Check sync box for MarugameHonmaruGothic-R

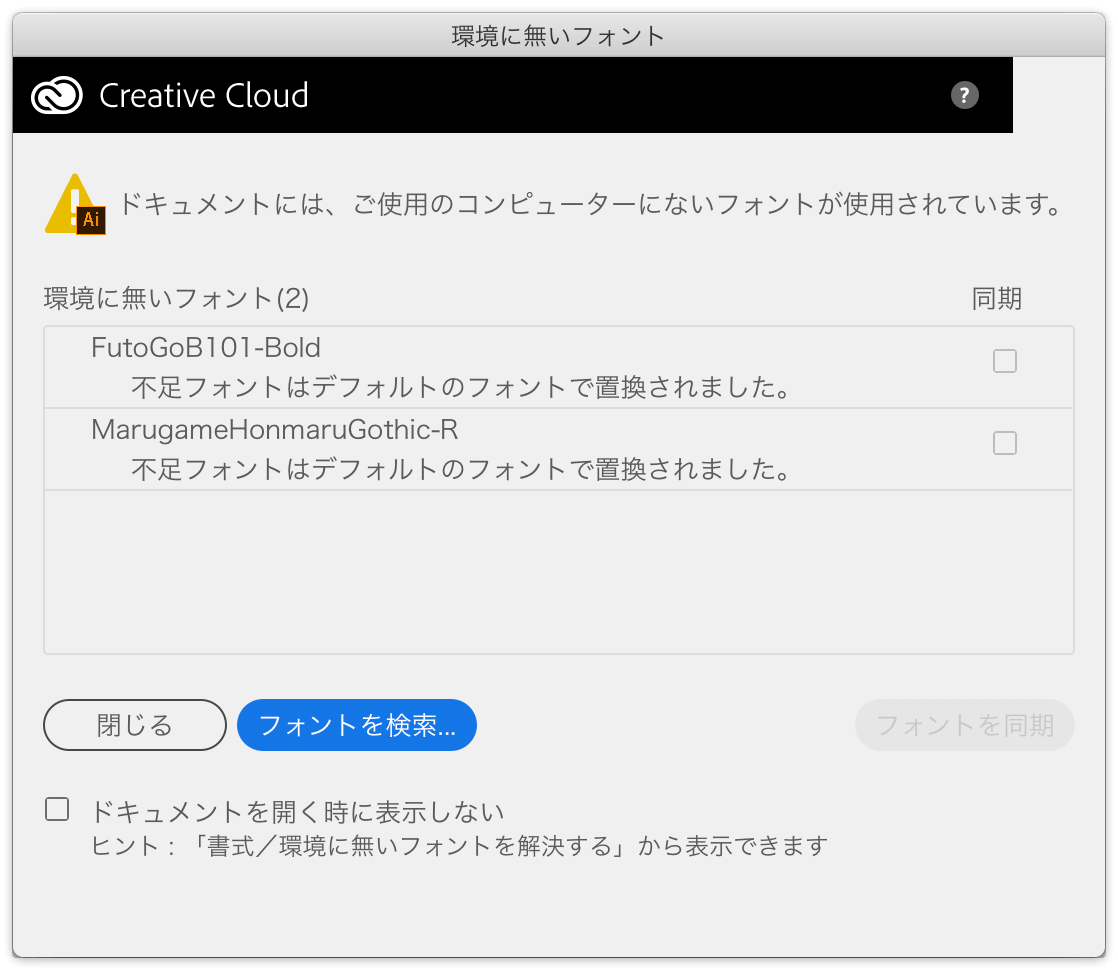pyautogui.click(x=1005, y=443)
